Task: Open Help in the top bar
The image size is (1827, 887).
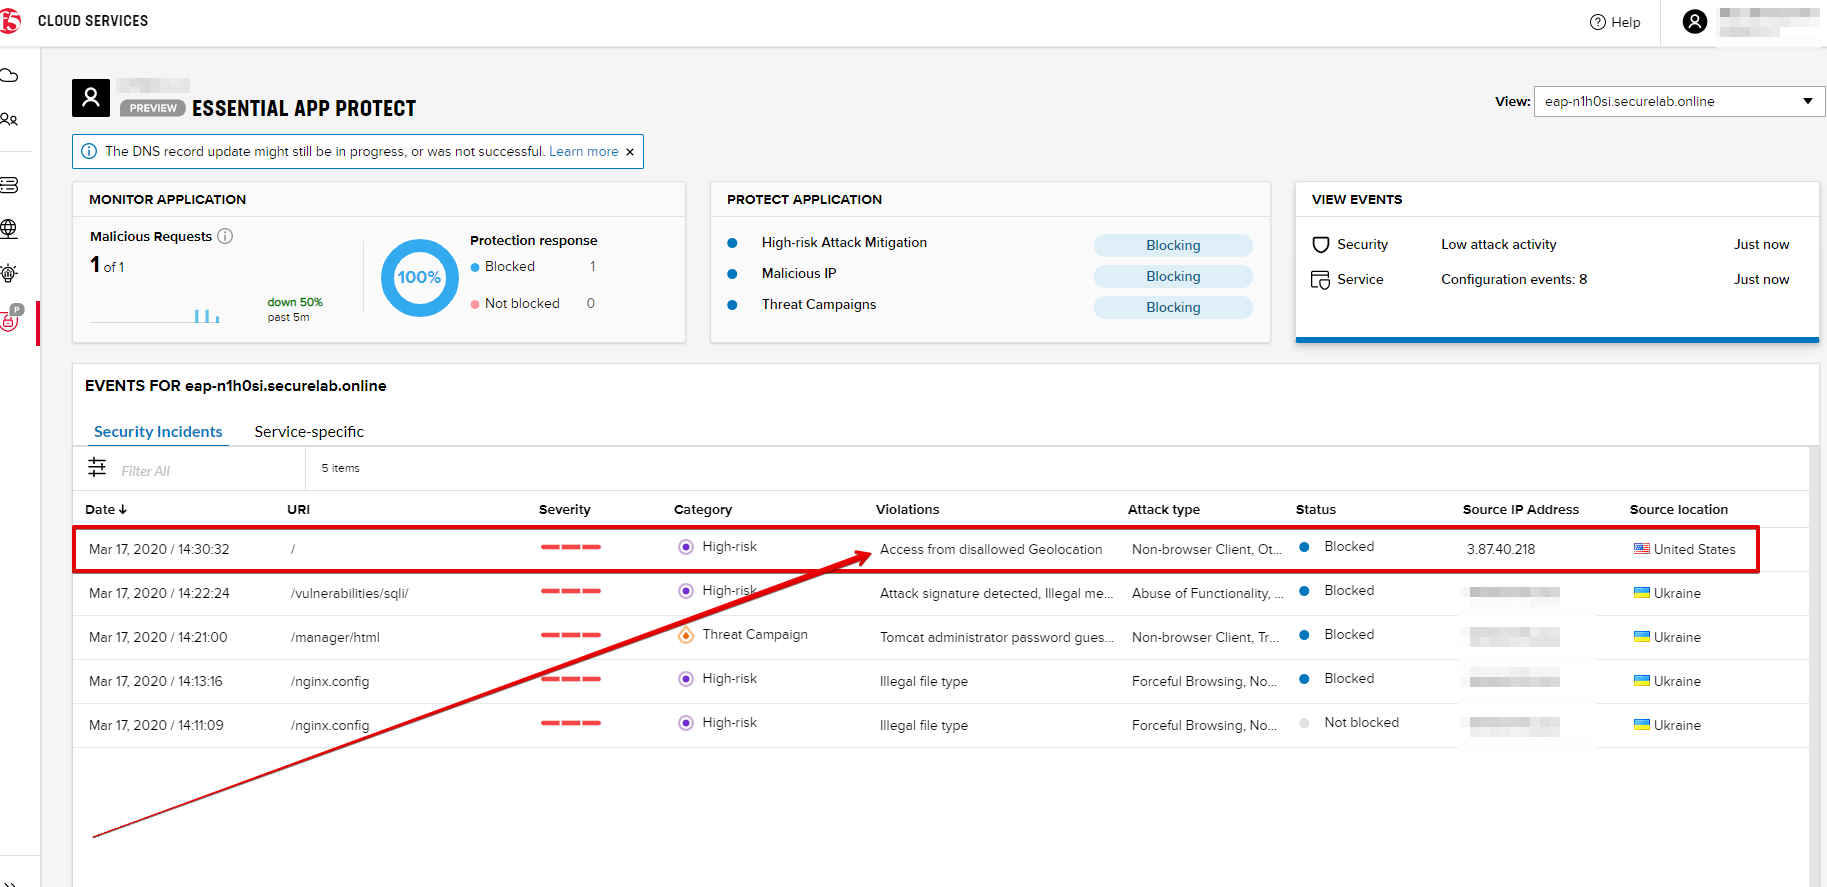Action: click(1615, 22)
